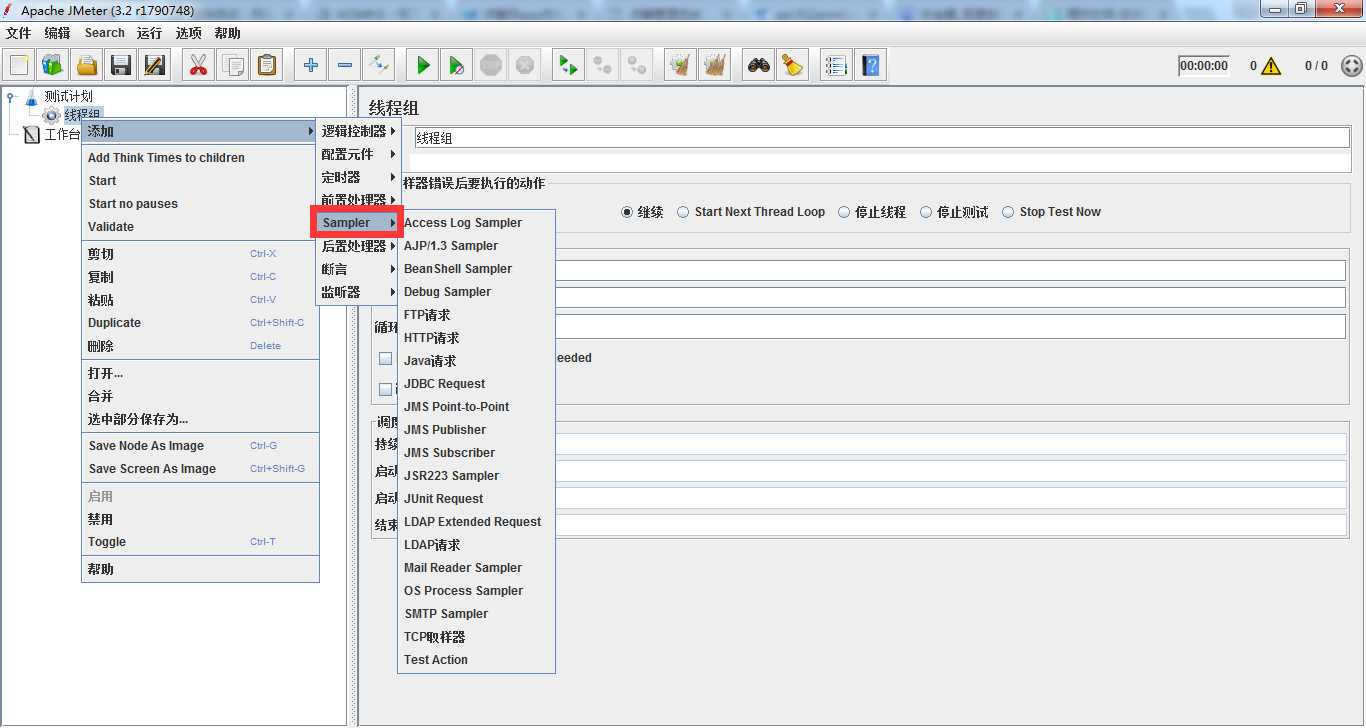The height and width of the screenshot is (728, 1366).
Task: Choose JDBC Request sampler
Action: click(476, 384)
